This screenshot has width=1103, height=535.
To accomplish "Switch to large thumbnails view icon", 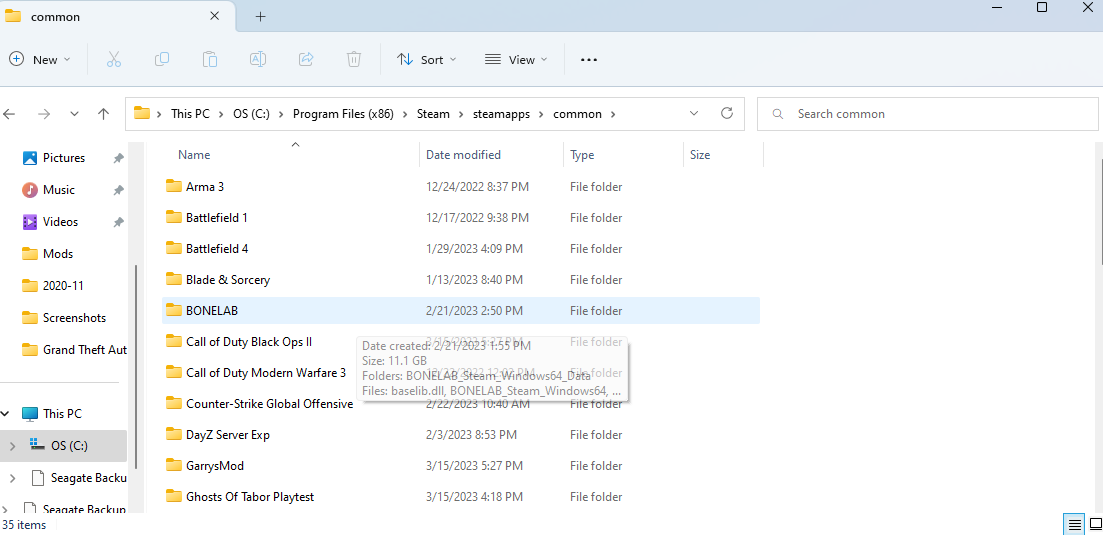I will [x=1095, y=524].
